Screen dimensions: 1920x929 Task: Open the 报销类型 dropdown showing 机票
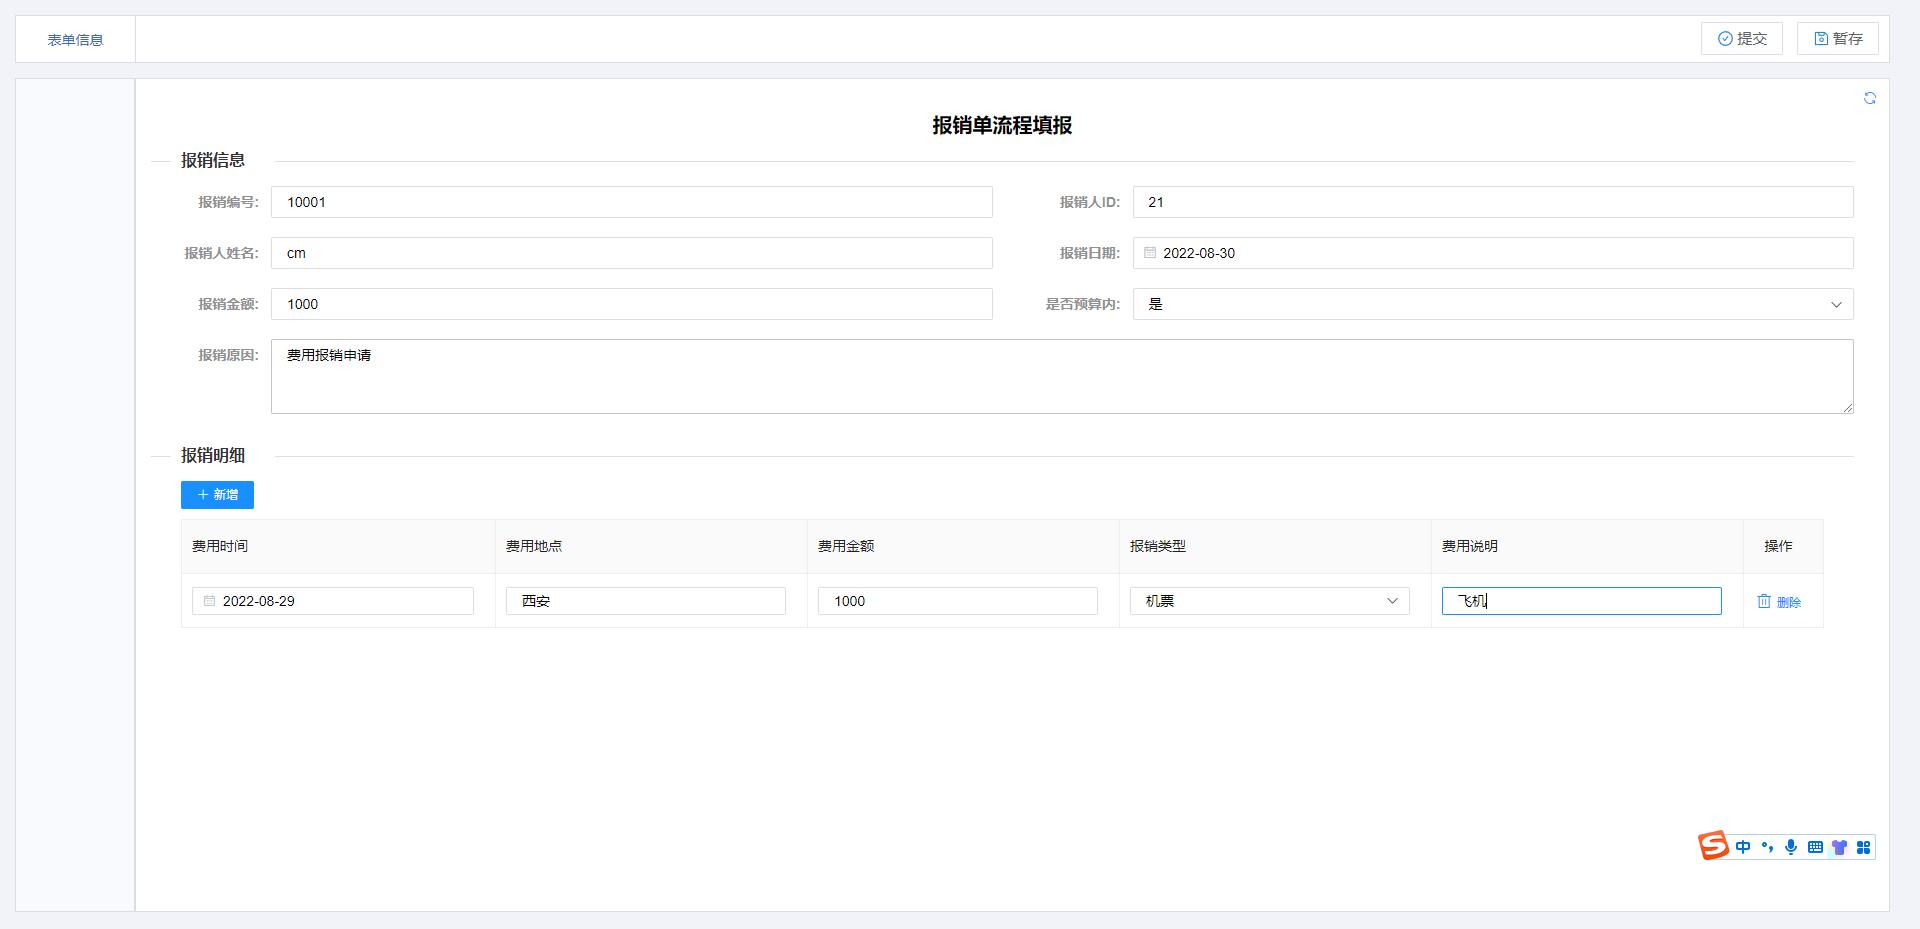[1269, 601]
